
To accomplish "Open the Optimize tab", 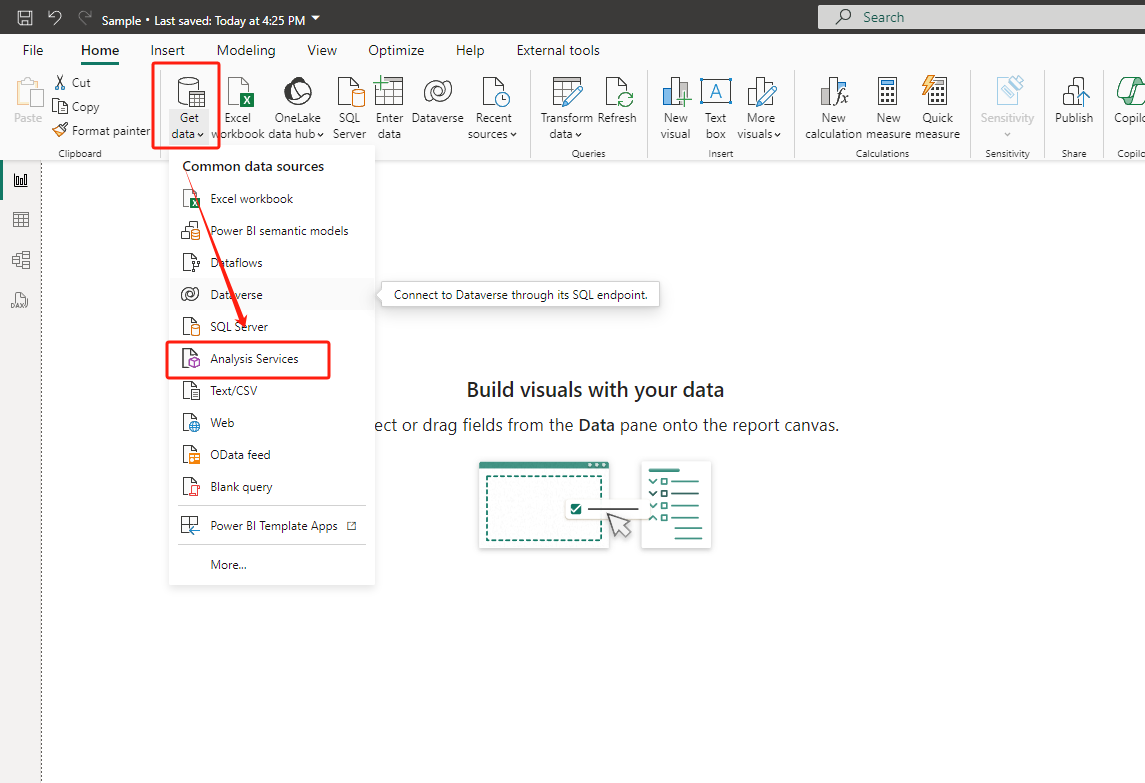I will coord(396,50).
